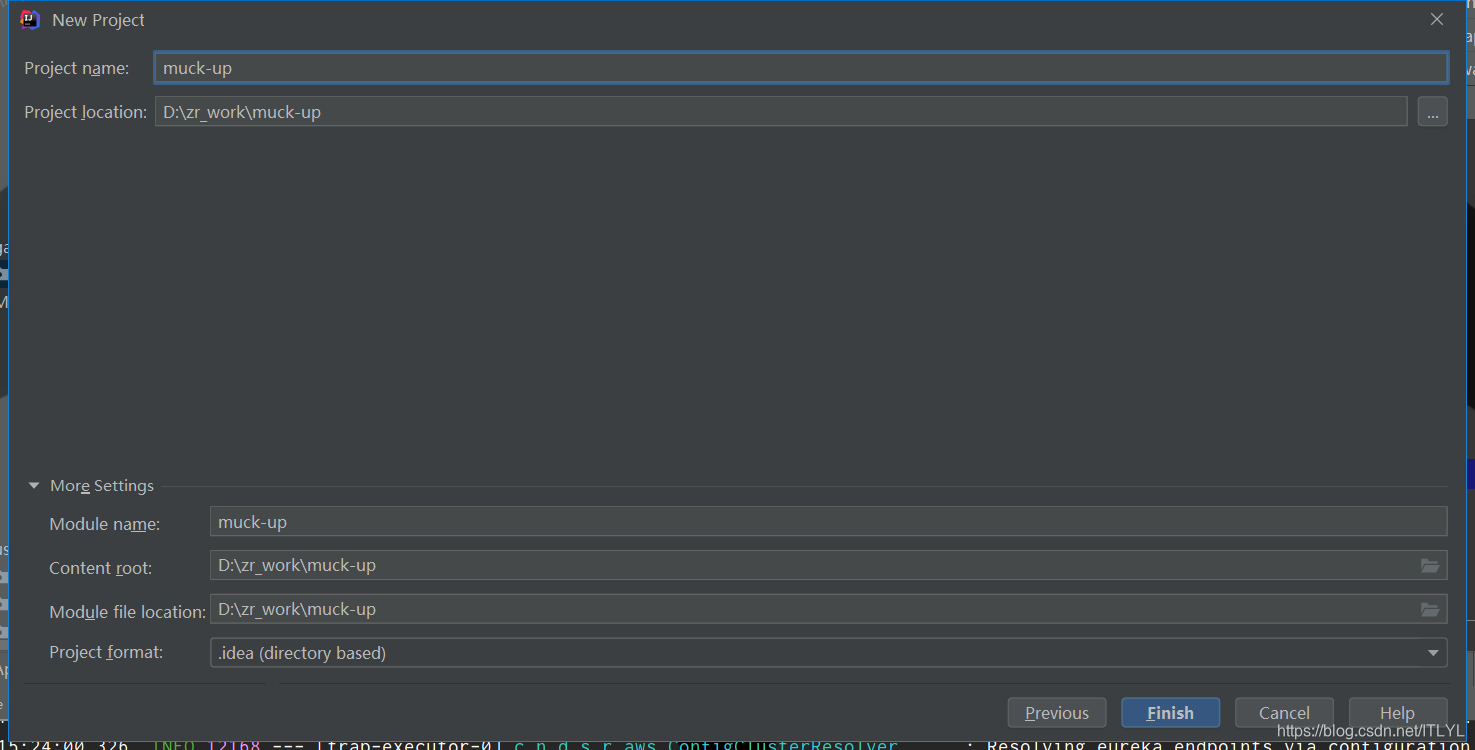Close the New Project dialog
Viewport: 1475px width, 750px height.
pos(1437,19)
